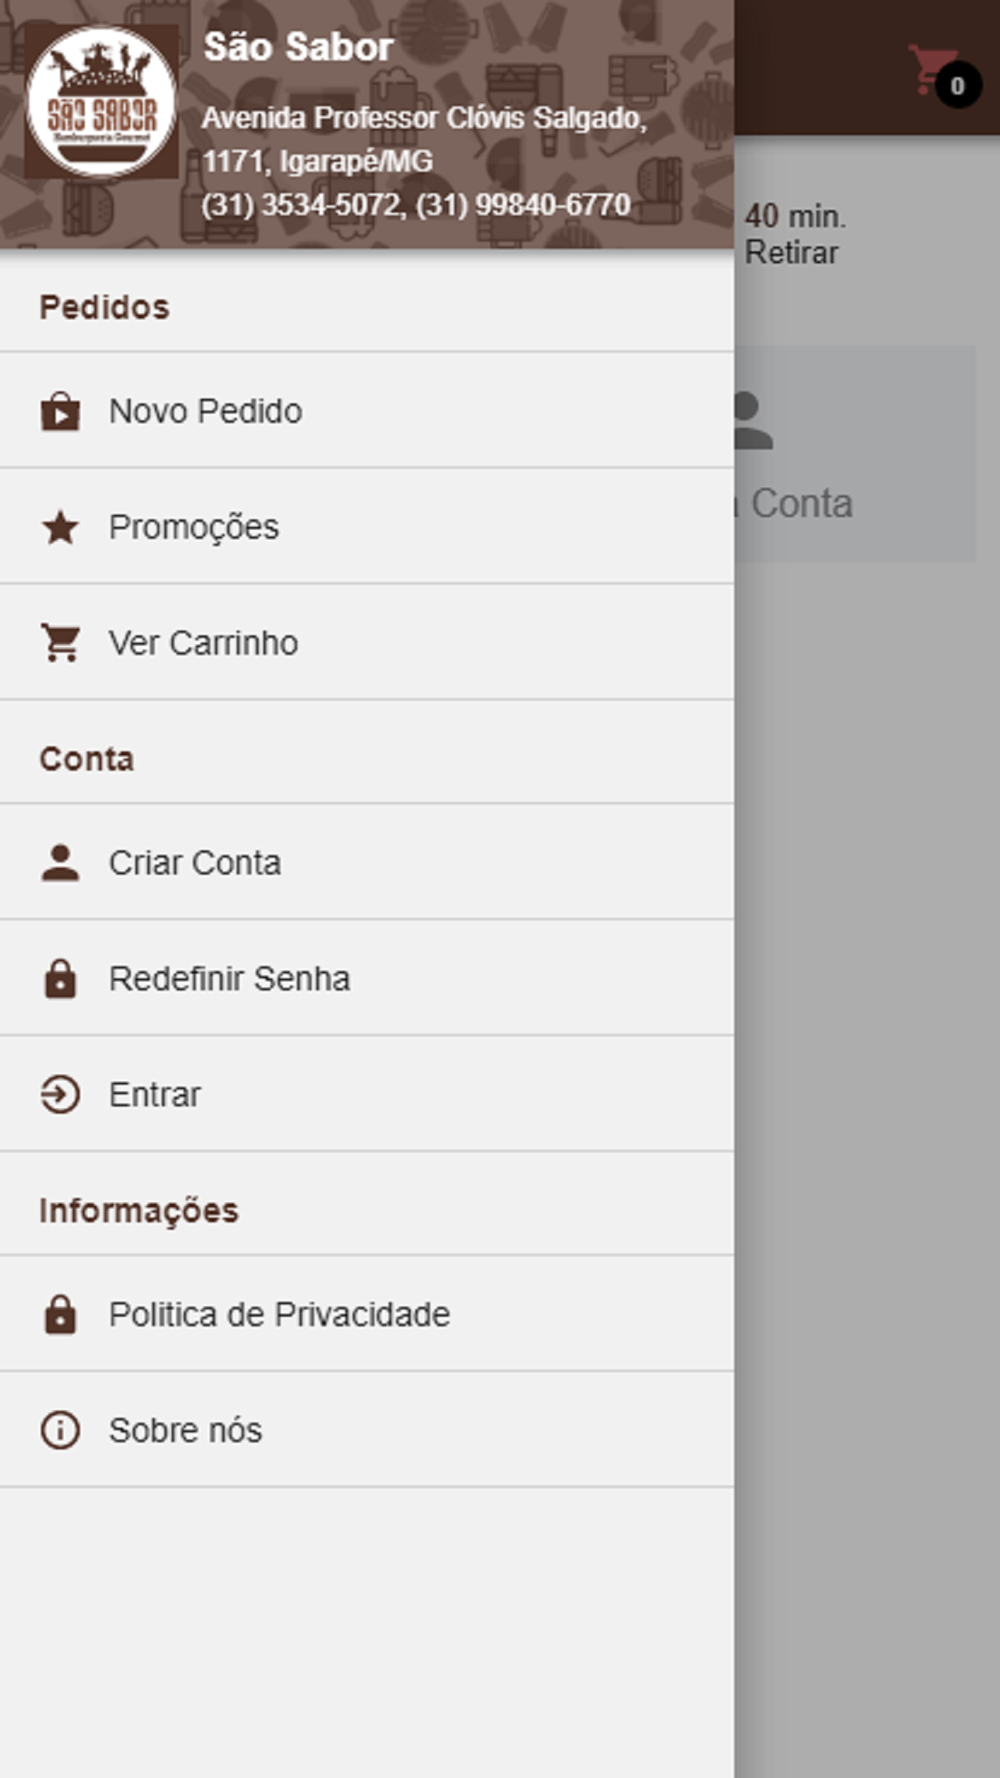Tap the dimmed Conta card behind drawer
Screen dimensions: 1000x1778
coord(855,455)
